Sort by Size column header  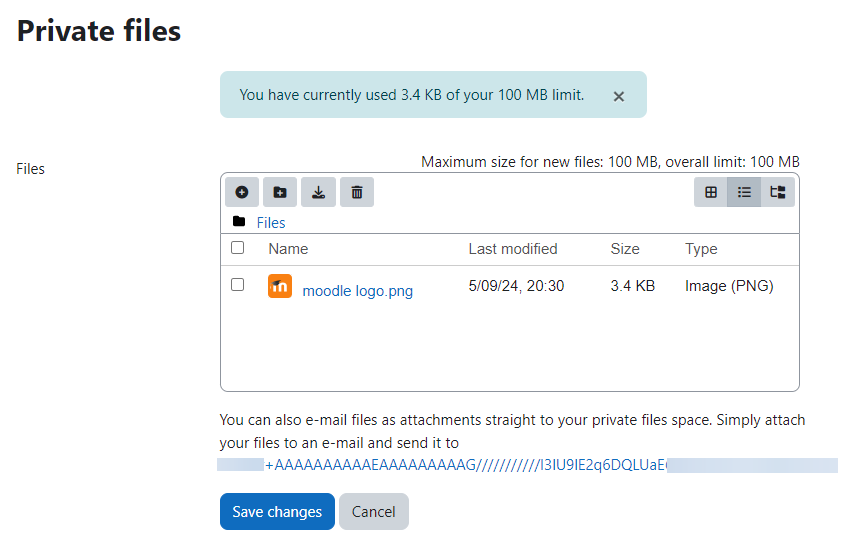coord(625,249)
